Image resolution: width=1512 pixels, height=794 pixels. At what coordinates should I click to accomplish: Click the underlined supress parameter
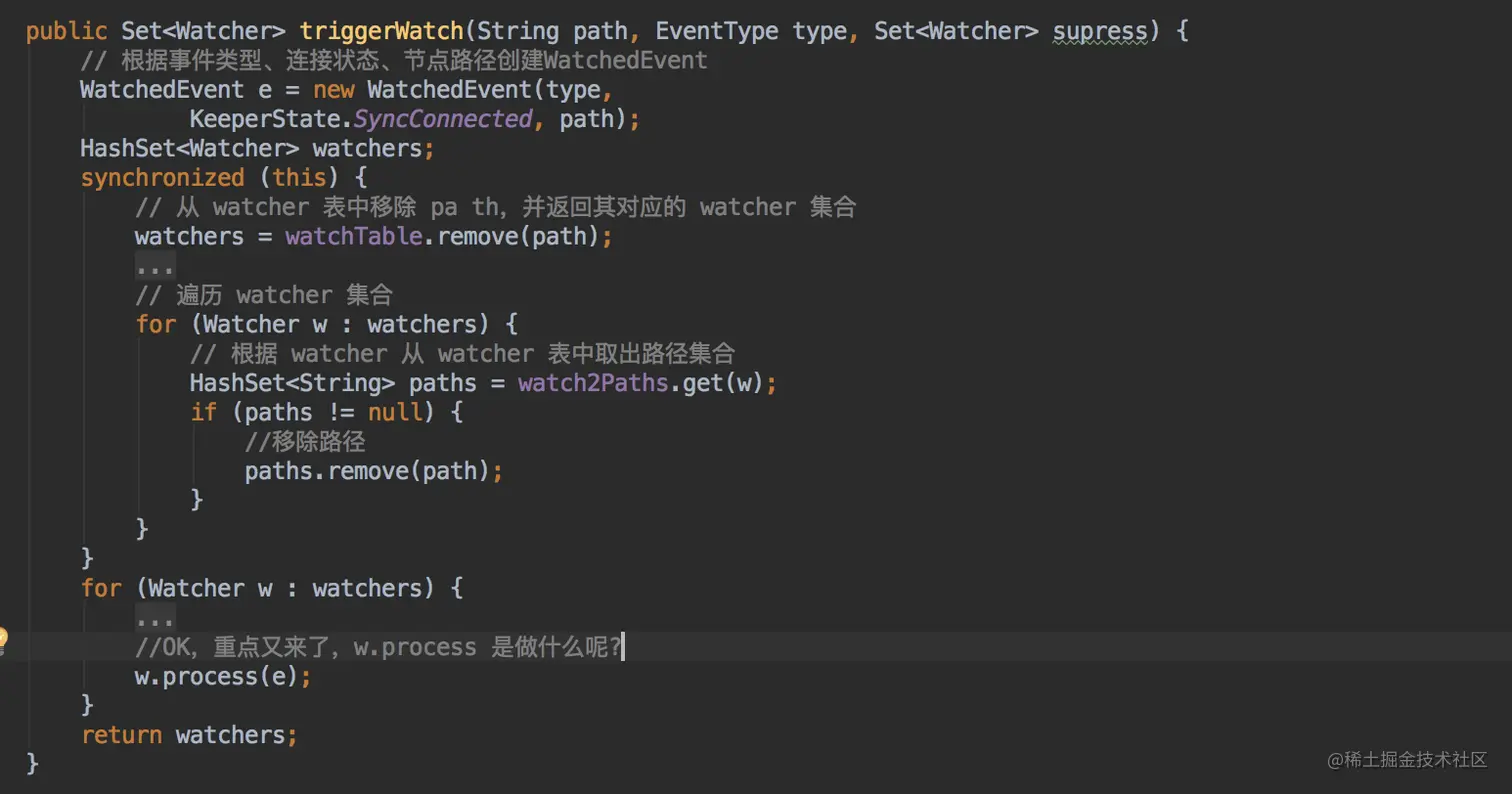click(x=1100, y=31)
